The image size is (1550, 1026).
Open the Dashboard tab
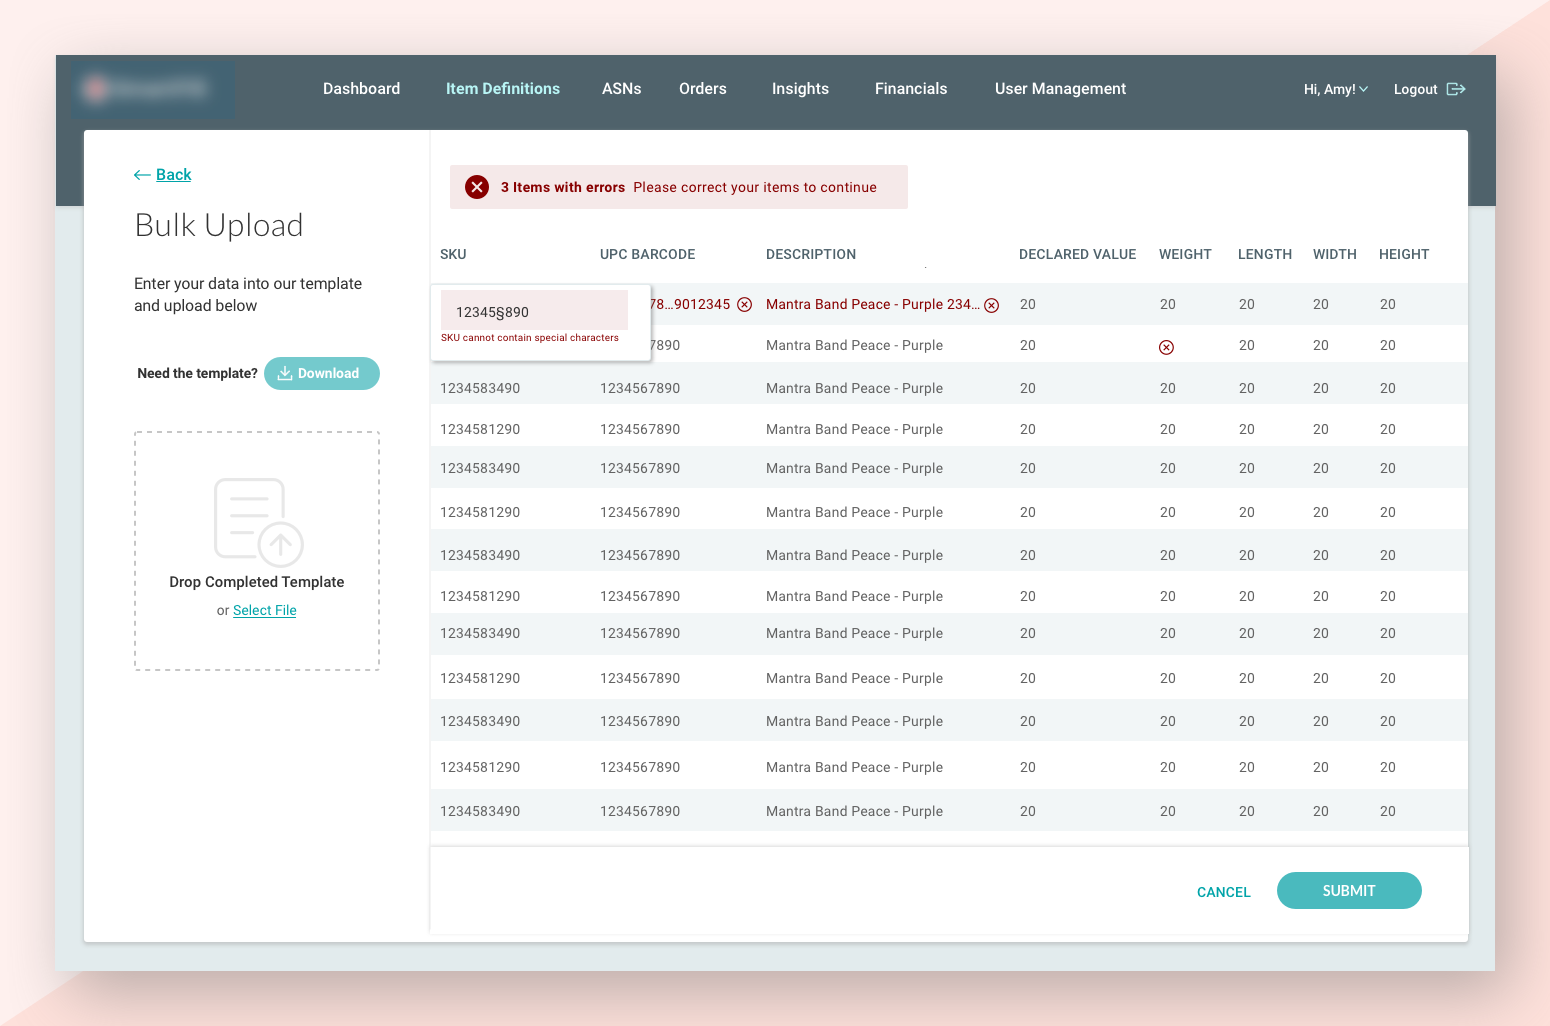point(361,89)
